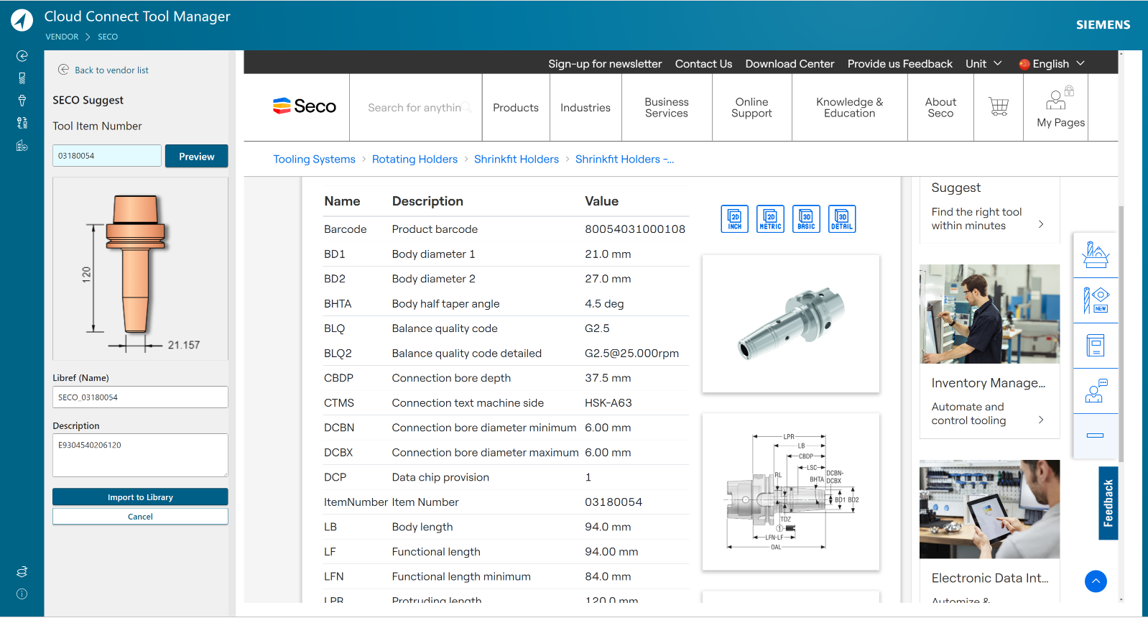Collapse the floating side toolbar with minus icon
This screenshot has height=618, width=1148.
tap(1095, 436)
